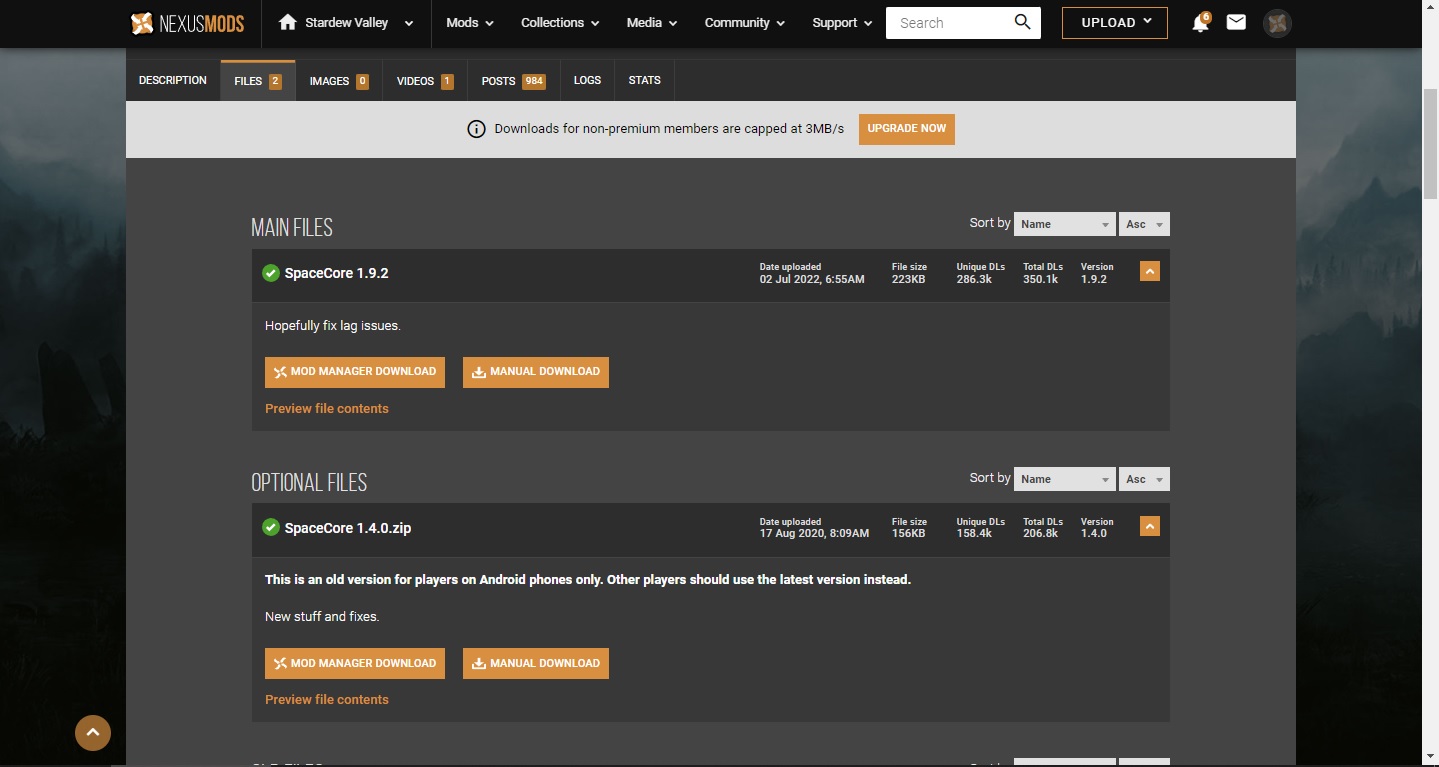
Task: Click the Android old version warning text
Action: [588, 580]
